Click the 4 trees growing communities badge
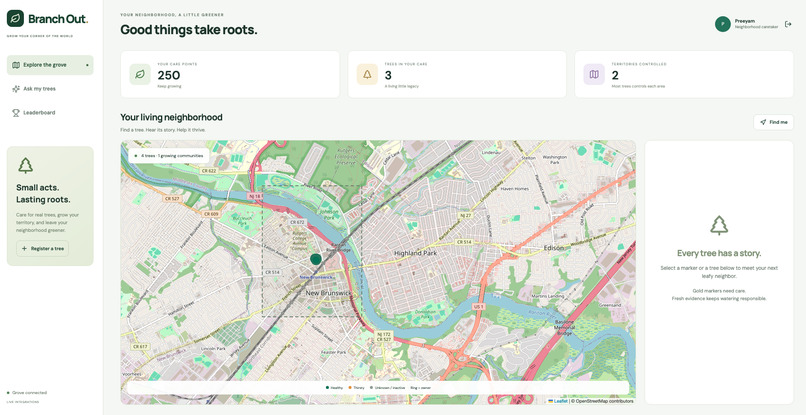The width and height of the screenshot is (806, 415). click(x=169, y=155)
